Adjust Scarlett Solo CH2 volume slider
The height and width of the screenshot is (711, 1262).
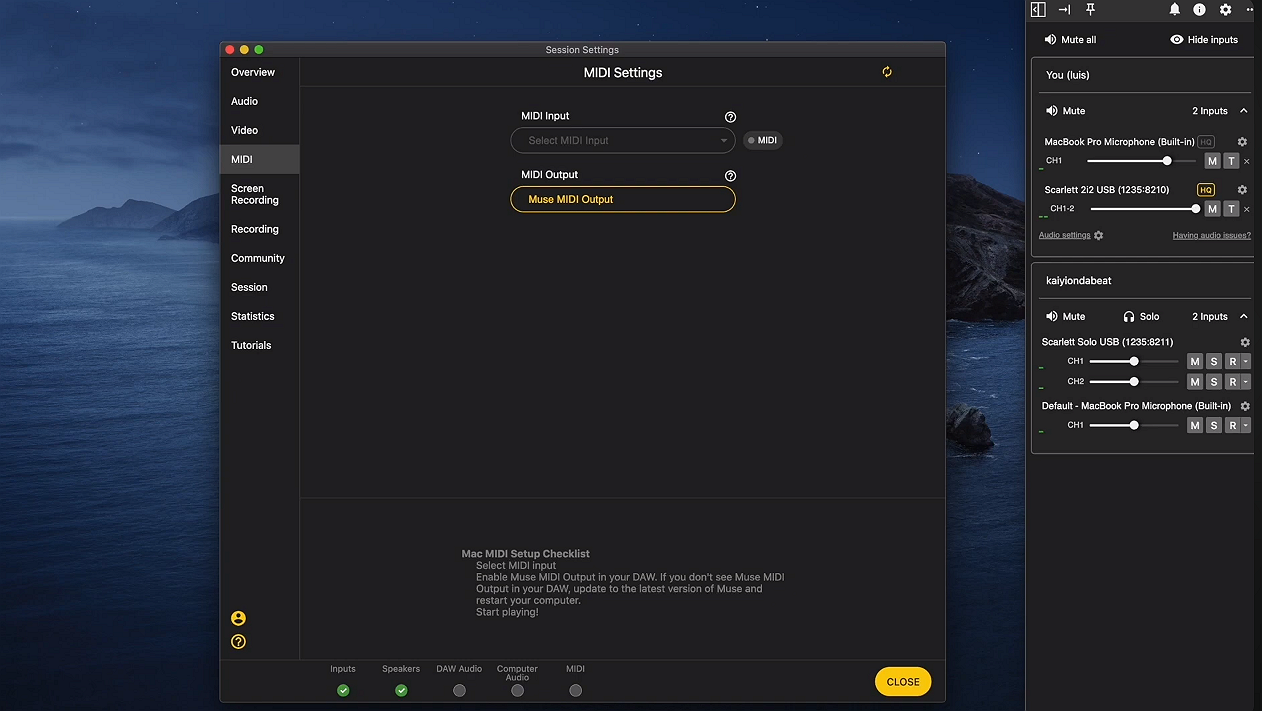click(1134, 381)
